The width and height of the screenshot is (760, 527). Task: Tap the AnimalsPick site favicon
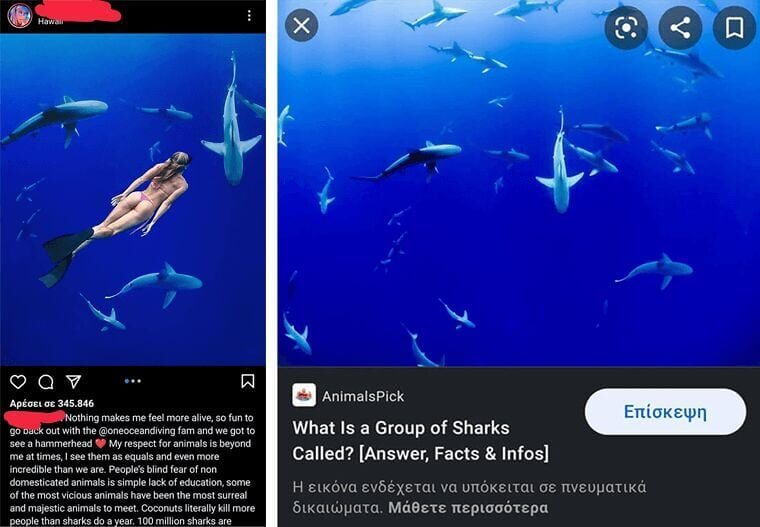[x=304, y=395]
